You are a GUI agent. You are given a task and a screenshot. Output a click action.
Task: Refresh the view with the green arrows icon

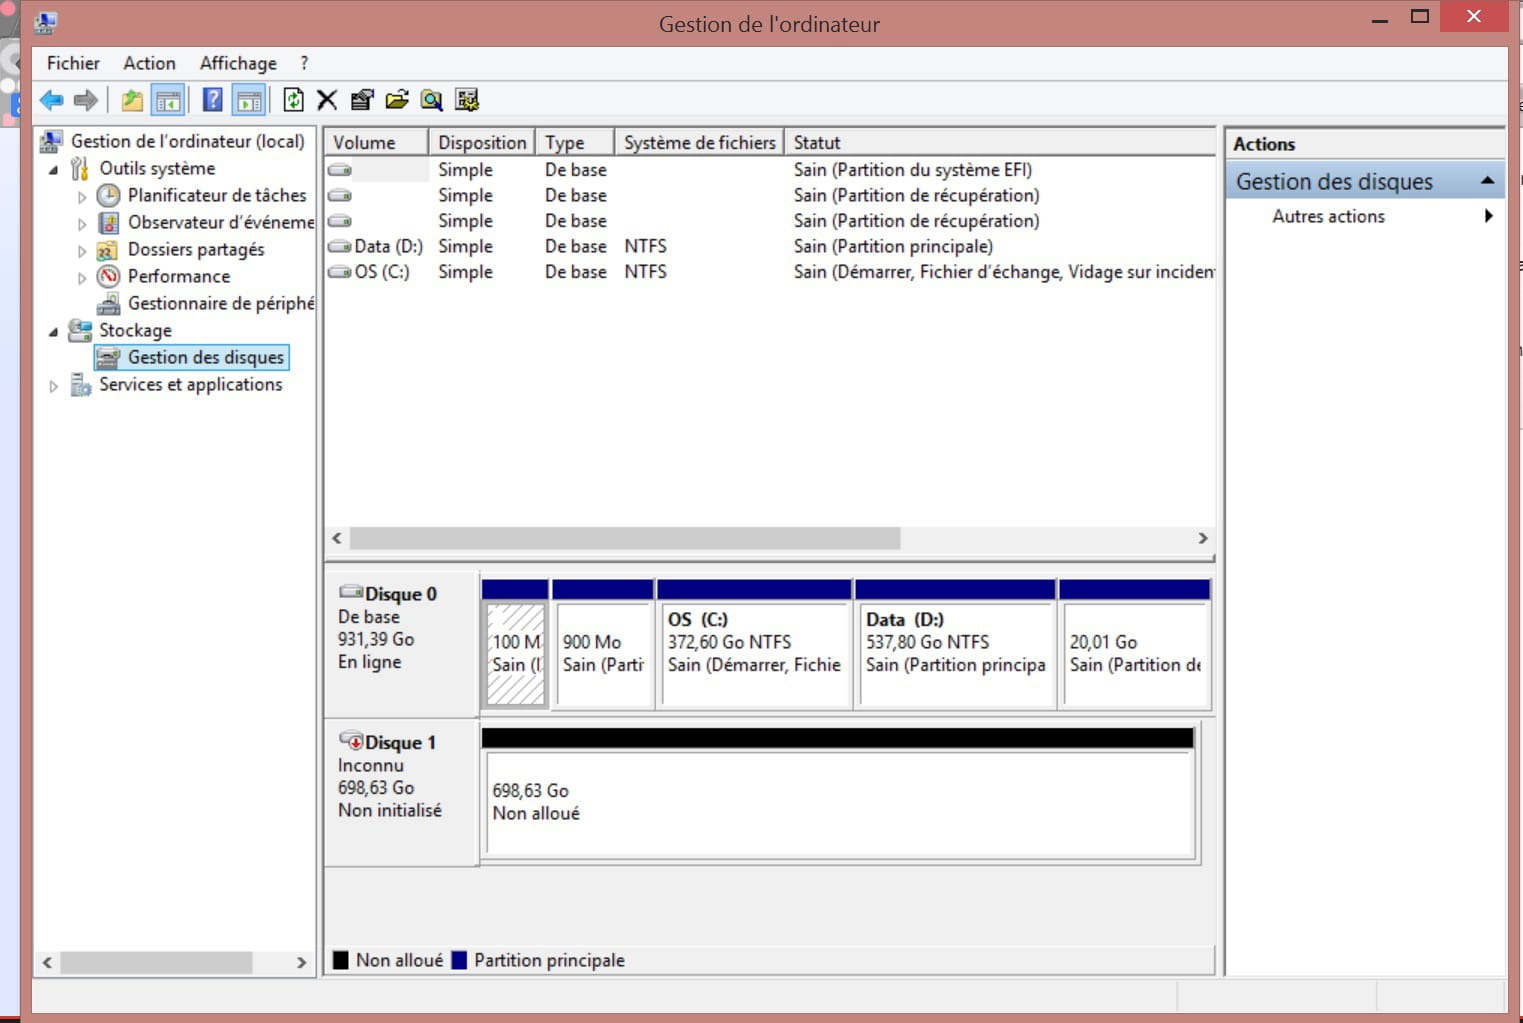[x=293, y=100]
